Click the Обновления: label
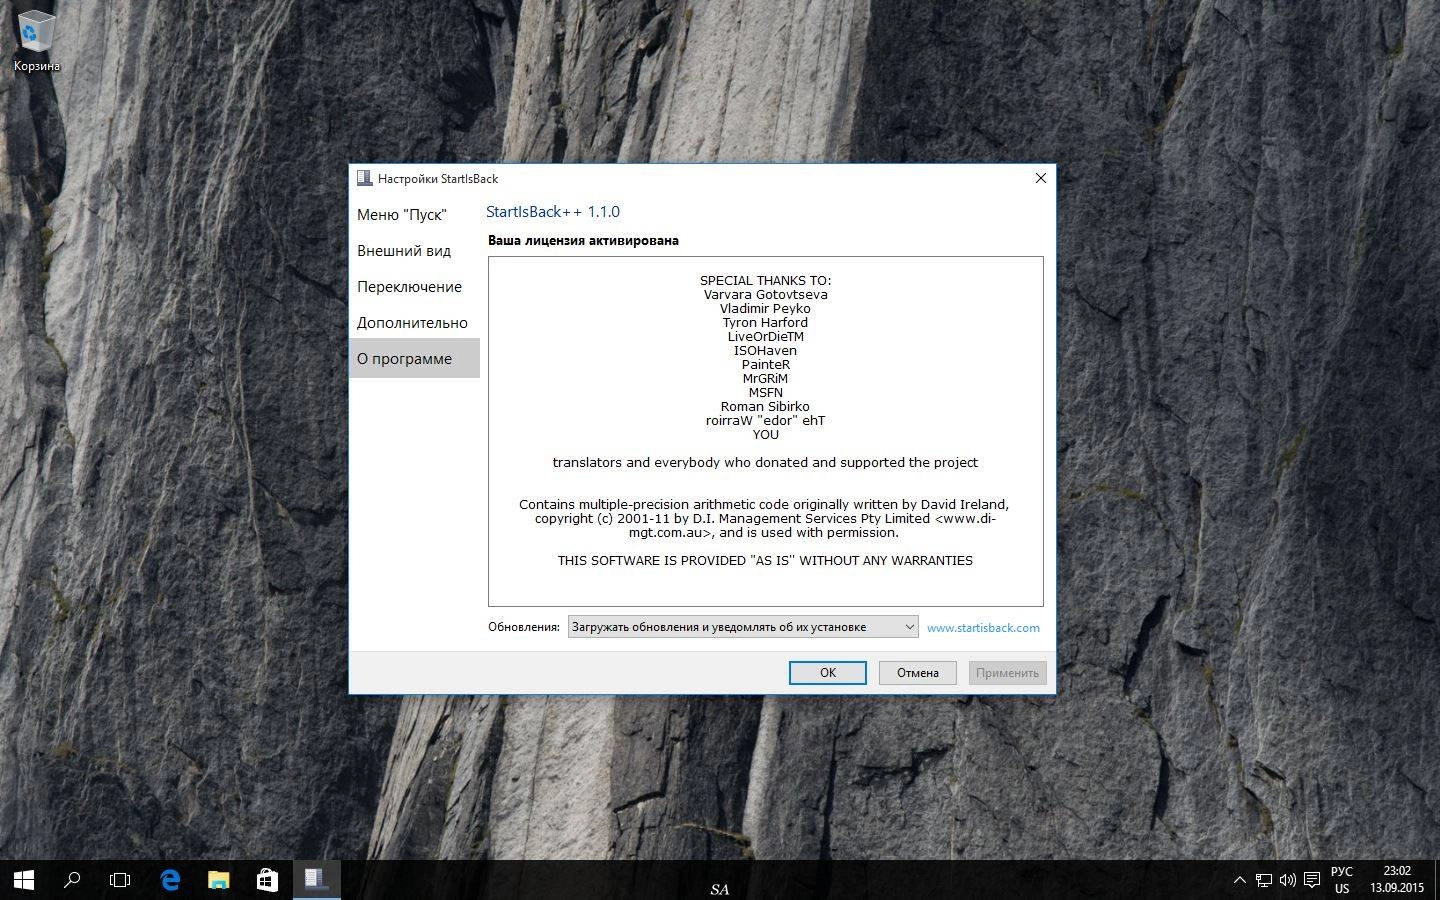The height and width of the screenshot is (900, 1440). coord(524,628)
